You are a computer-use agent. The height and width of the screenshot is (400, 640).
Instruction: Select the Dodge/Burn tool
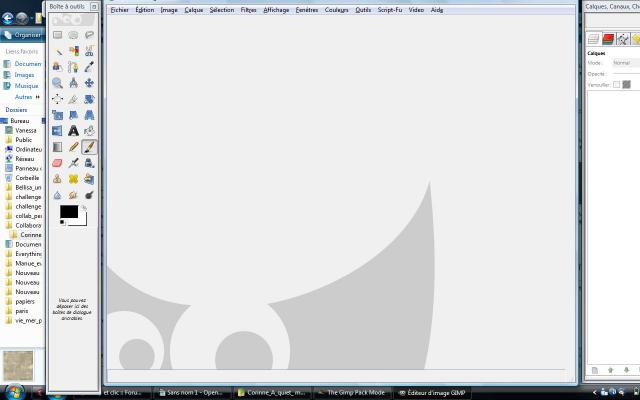coord(89,195)
